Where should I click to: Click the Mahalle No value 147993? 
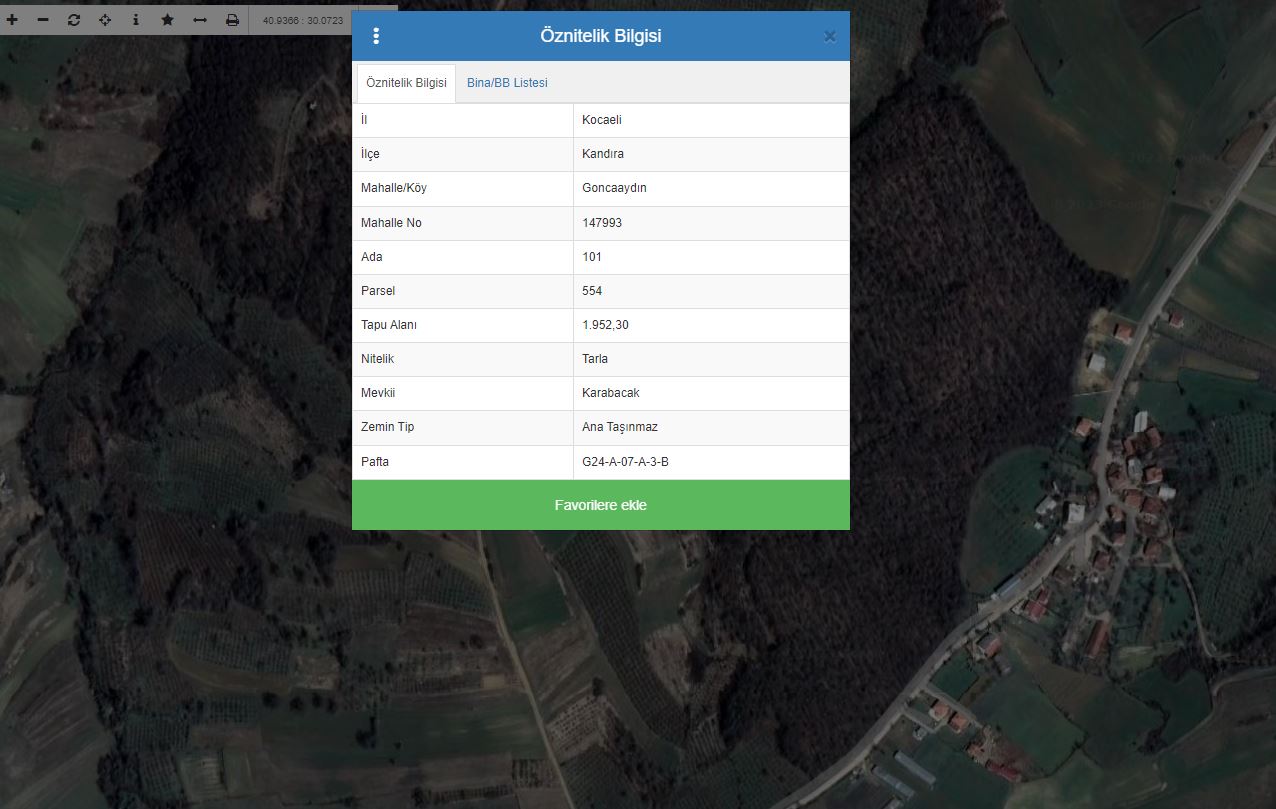[602, 223]
